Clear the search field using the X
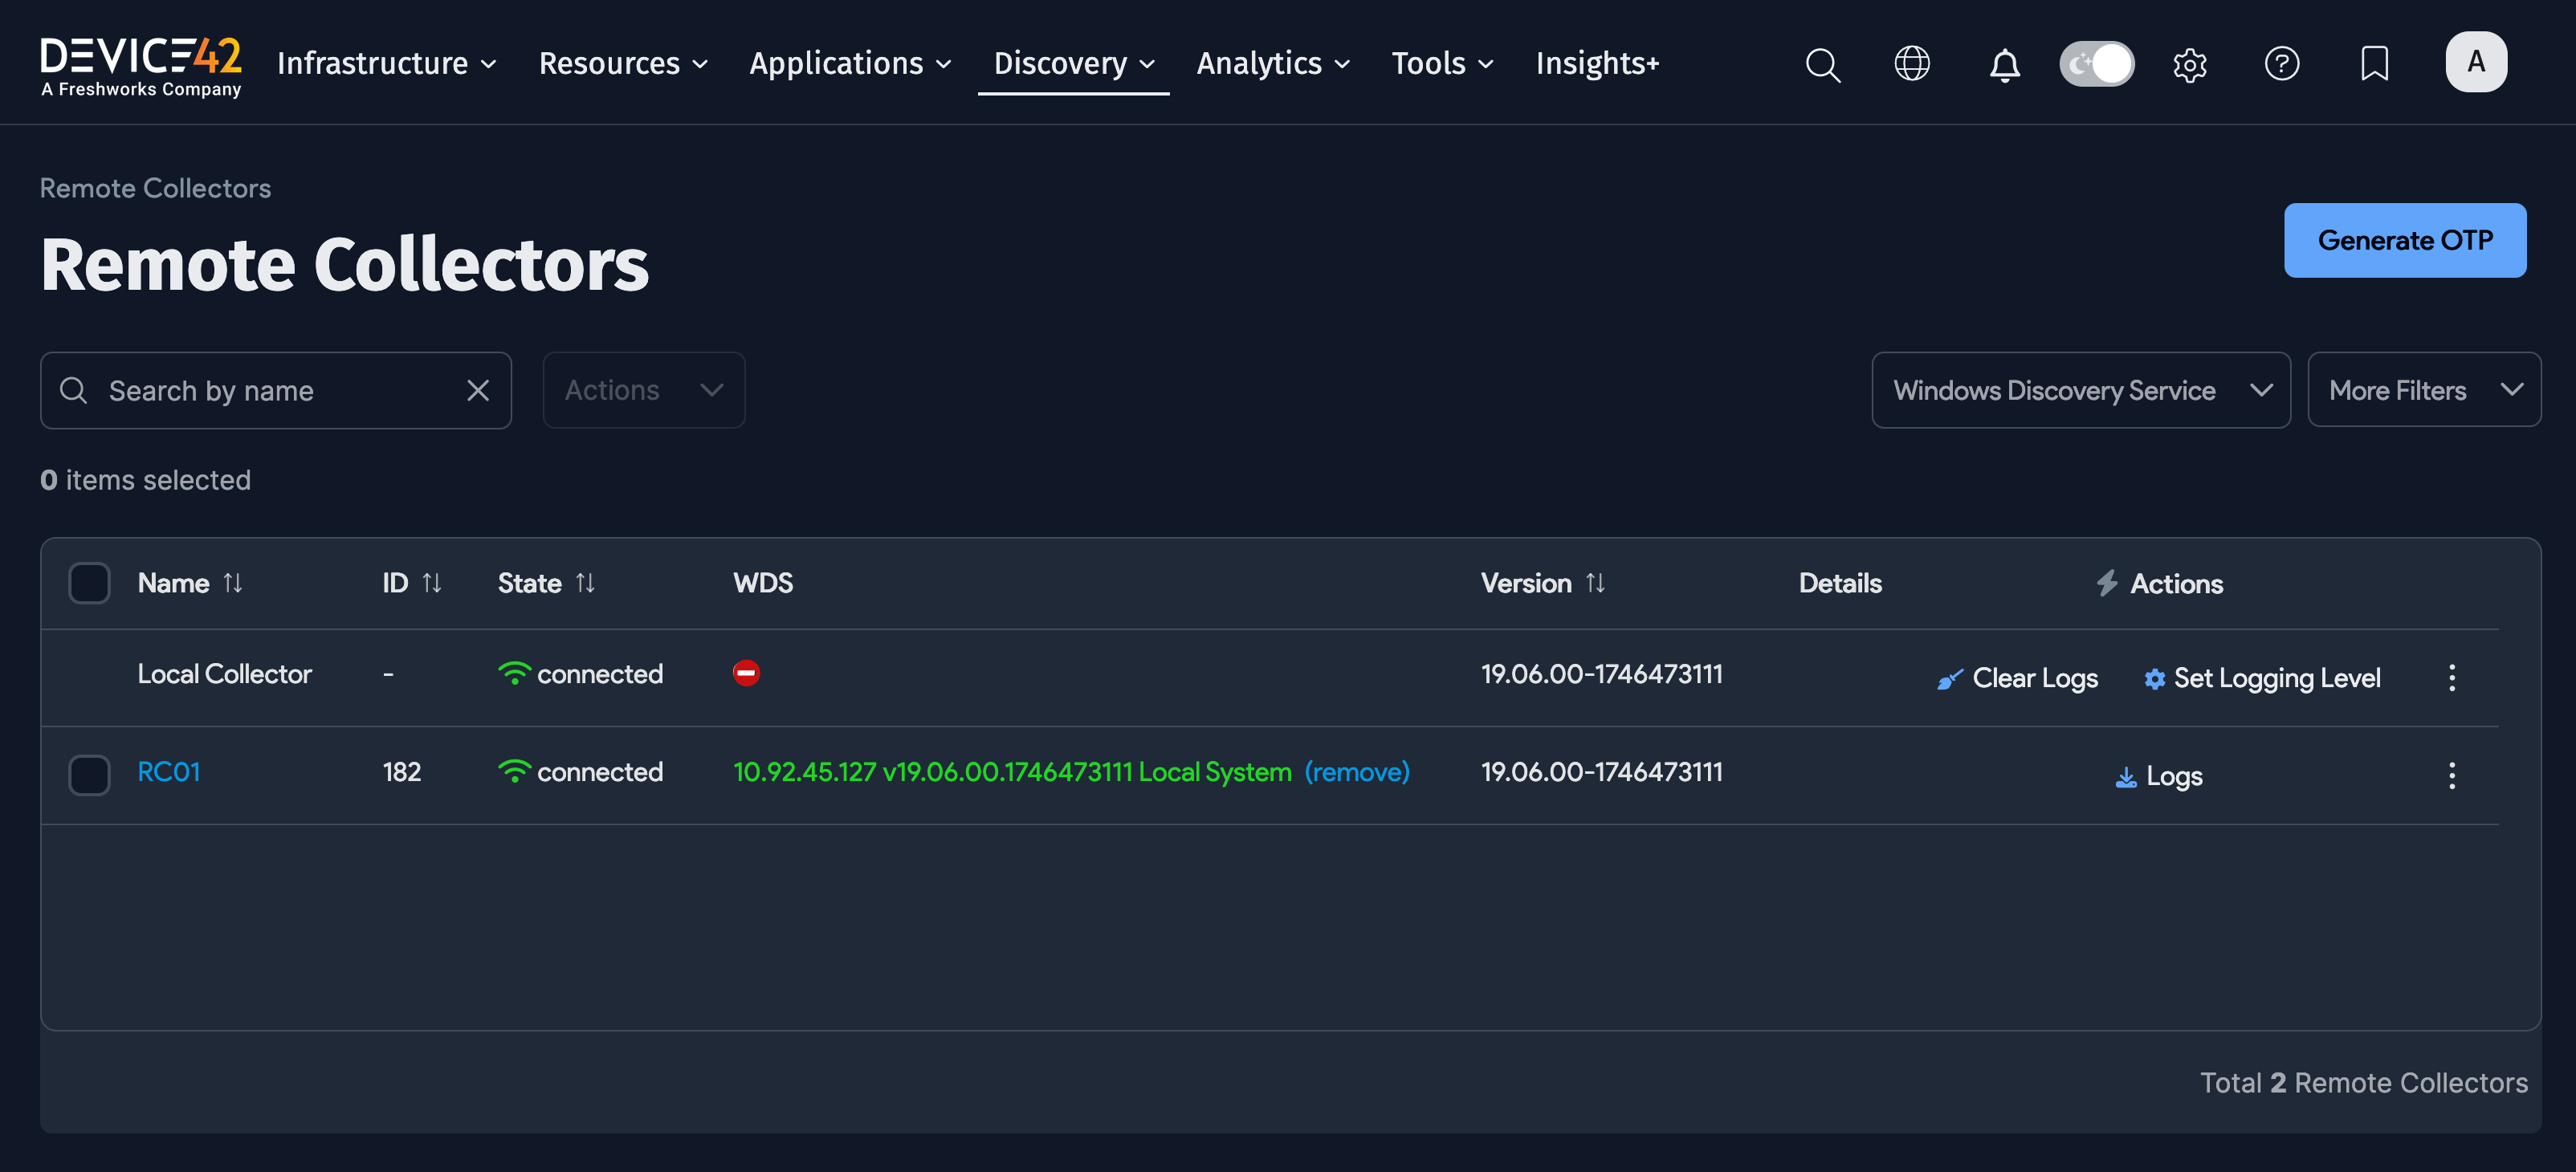Image resolution: width=2576 pixels, height=1172 pixels. coord(478,390)
